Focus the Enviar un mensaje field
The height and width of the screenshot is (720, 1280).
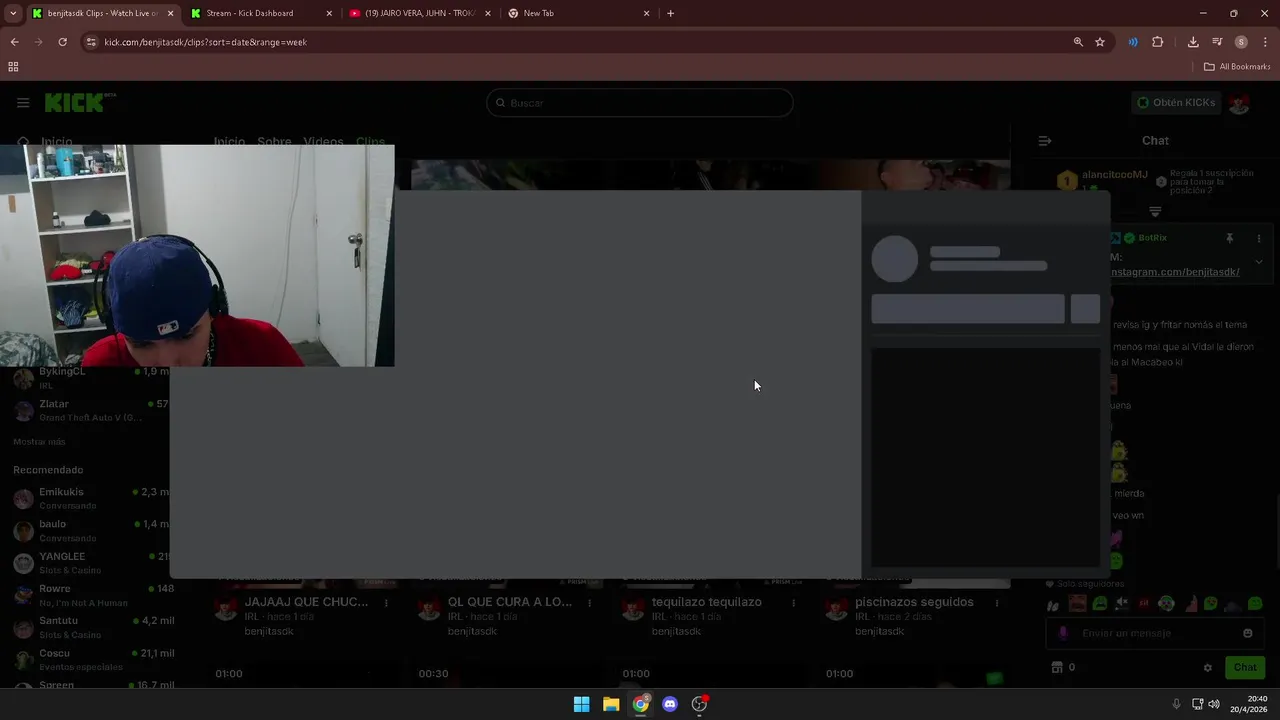tap(1155, 633)
